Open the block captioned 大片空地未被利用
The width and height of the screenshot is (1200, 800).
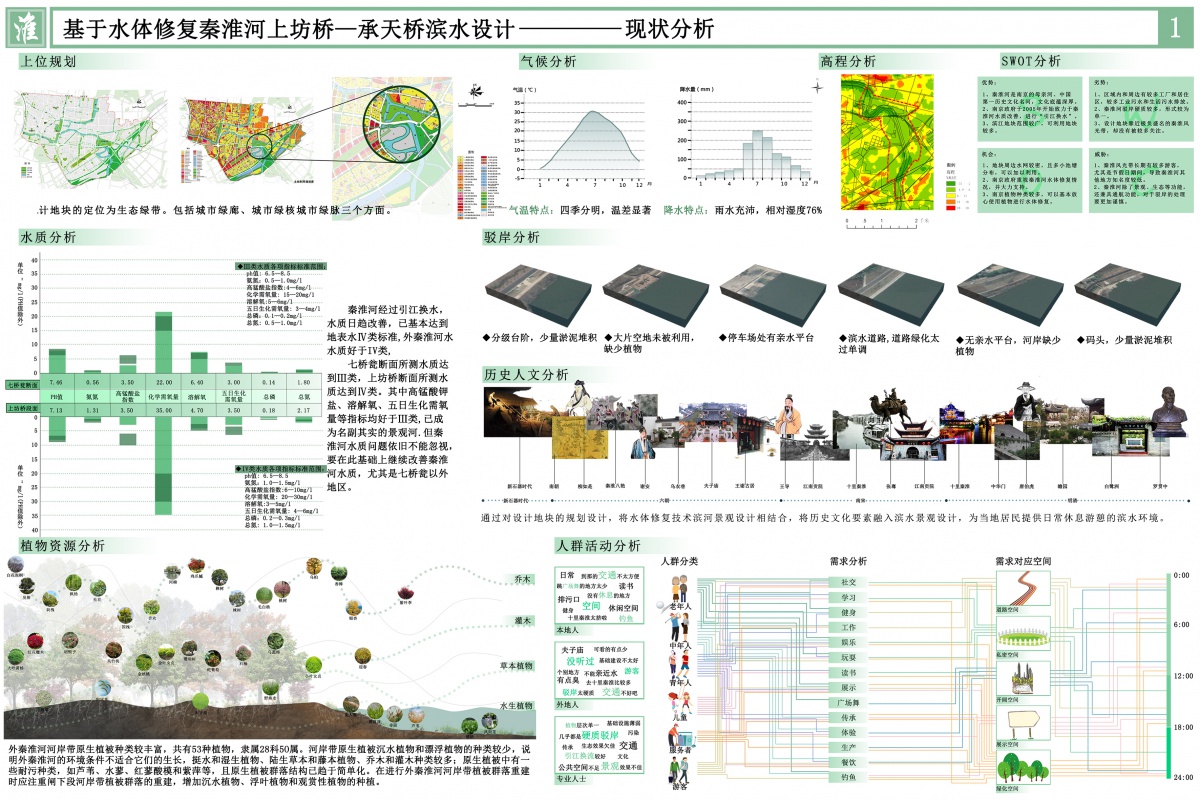coord(655,296)
